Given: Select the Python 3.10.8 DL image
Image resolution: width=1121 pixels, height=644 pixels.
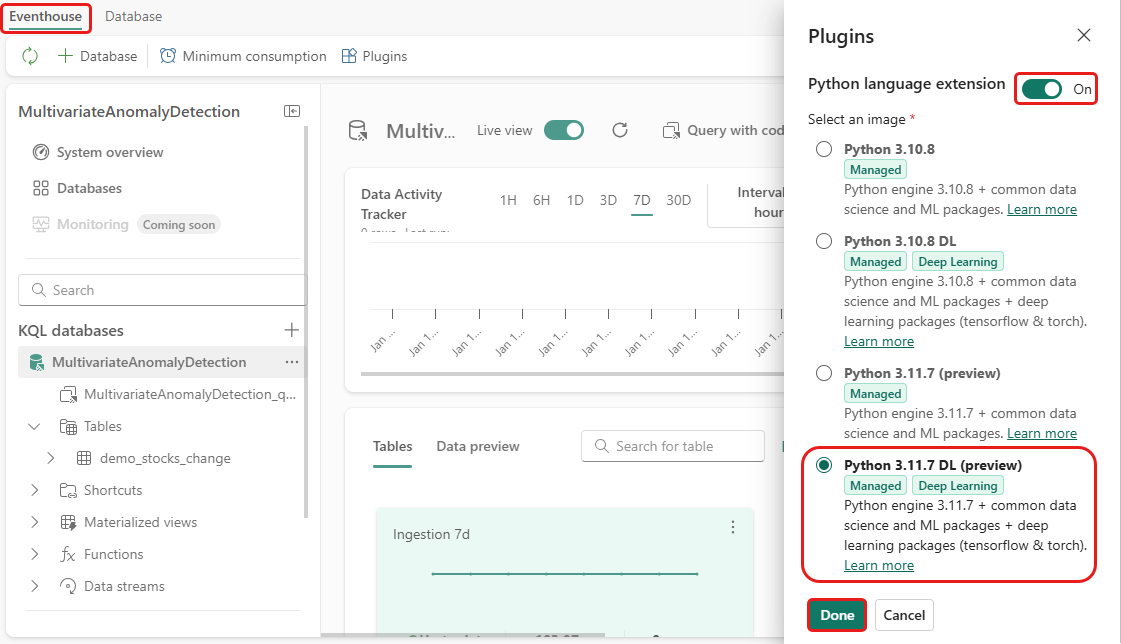Looking at the screenshot, I should tap(824, 241).
